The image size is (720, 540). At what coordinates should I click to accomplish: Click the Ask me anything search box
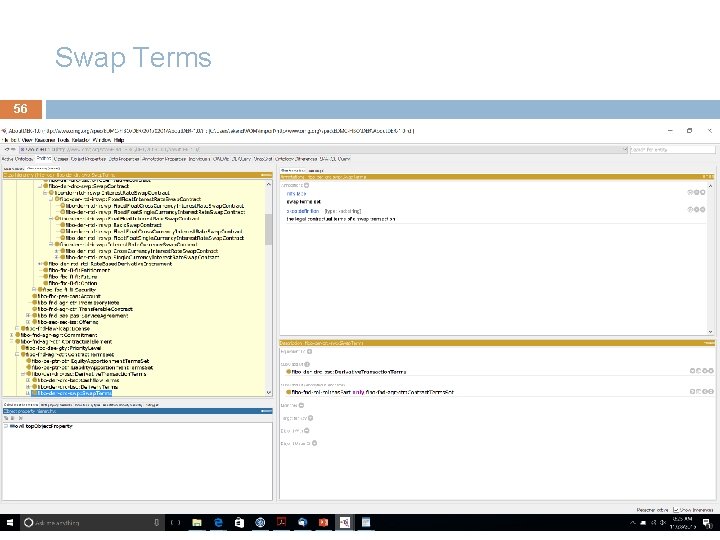(x=92, y=523)
